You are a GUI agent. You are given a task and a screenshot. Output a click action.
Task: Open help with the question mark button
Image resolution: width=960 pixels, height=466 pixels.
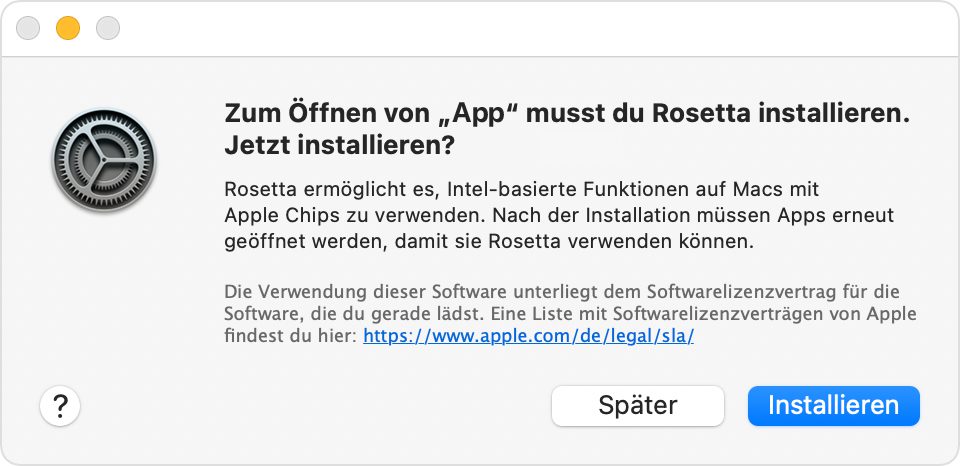(60, 405)
